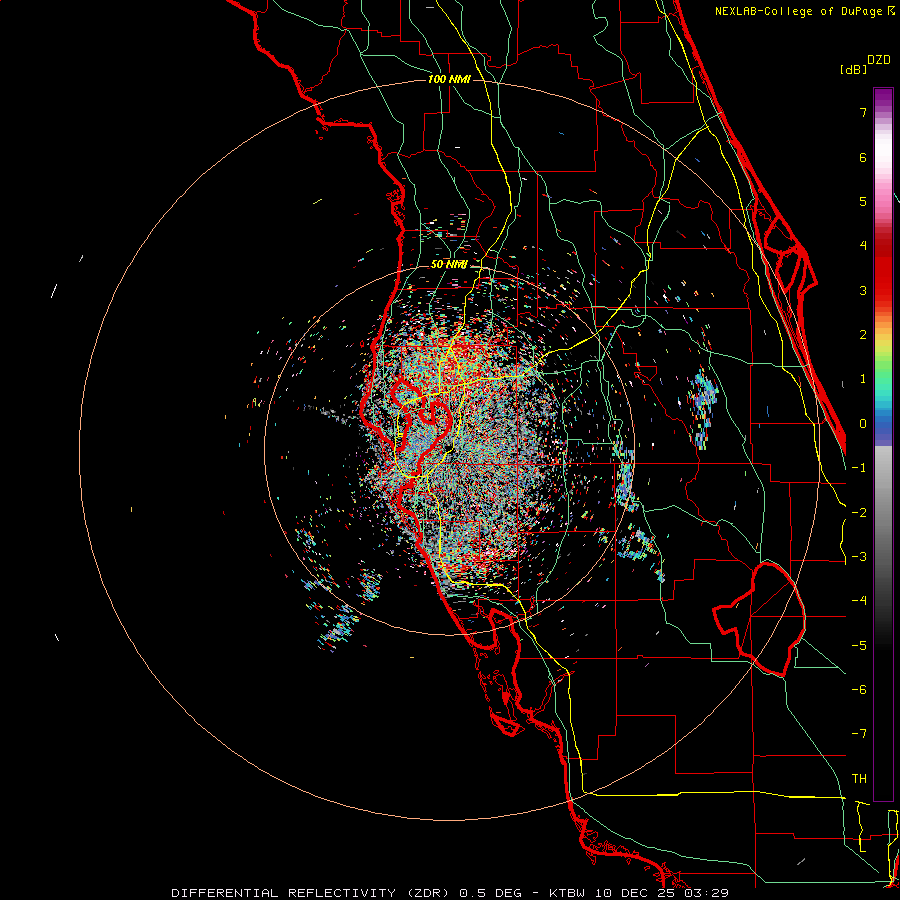Click the 5 value on color scale
The image size is (900, 900).
863,201
